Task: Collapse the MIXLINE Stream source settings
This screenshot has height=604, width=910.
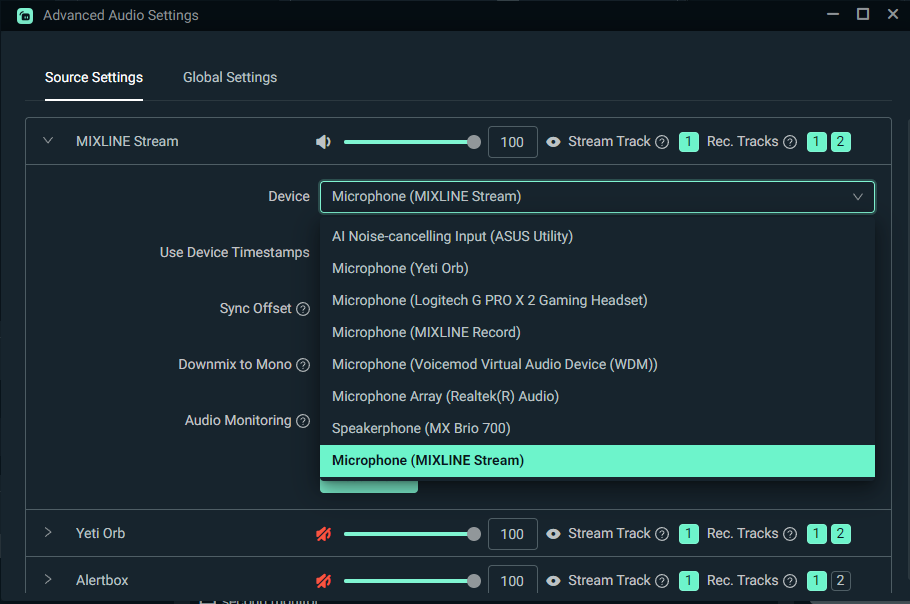Action: click(48, 141)
